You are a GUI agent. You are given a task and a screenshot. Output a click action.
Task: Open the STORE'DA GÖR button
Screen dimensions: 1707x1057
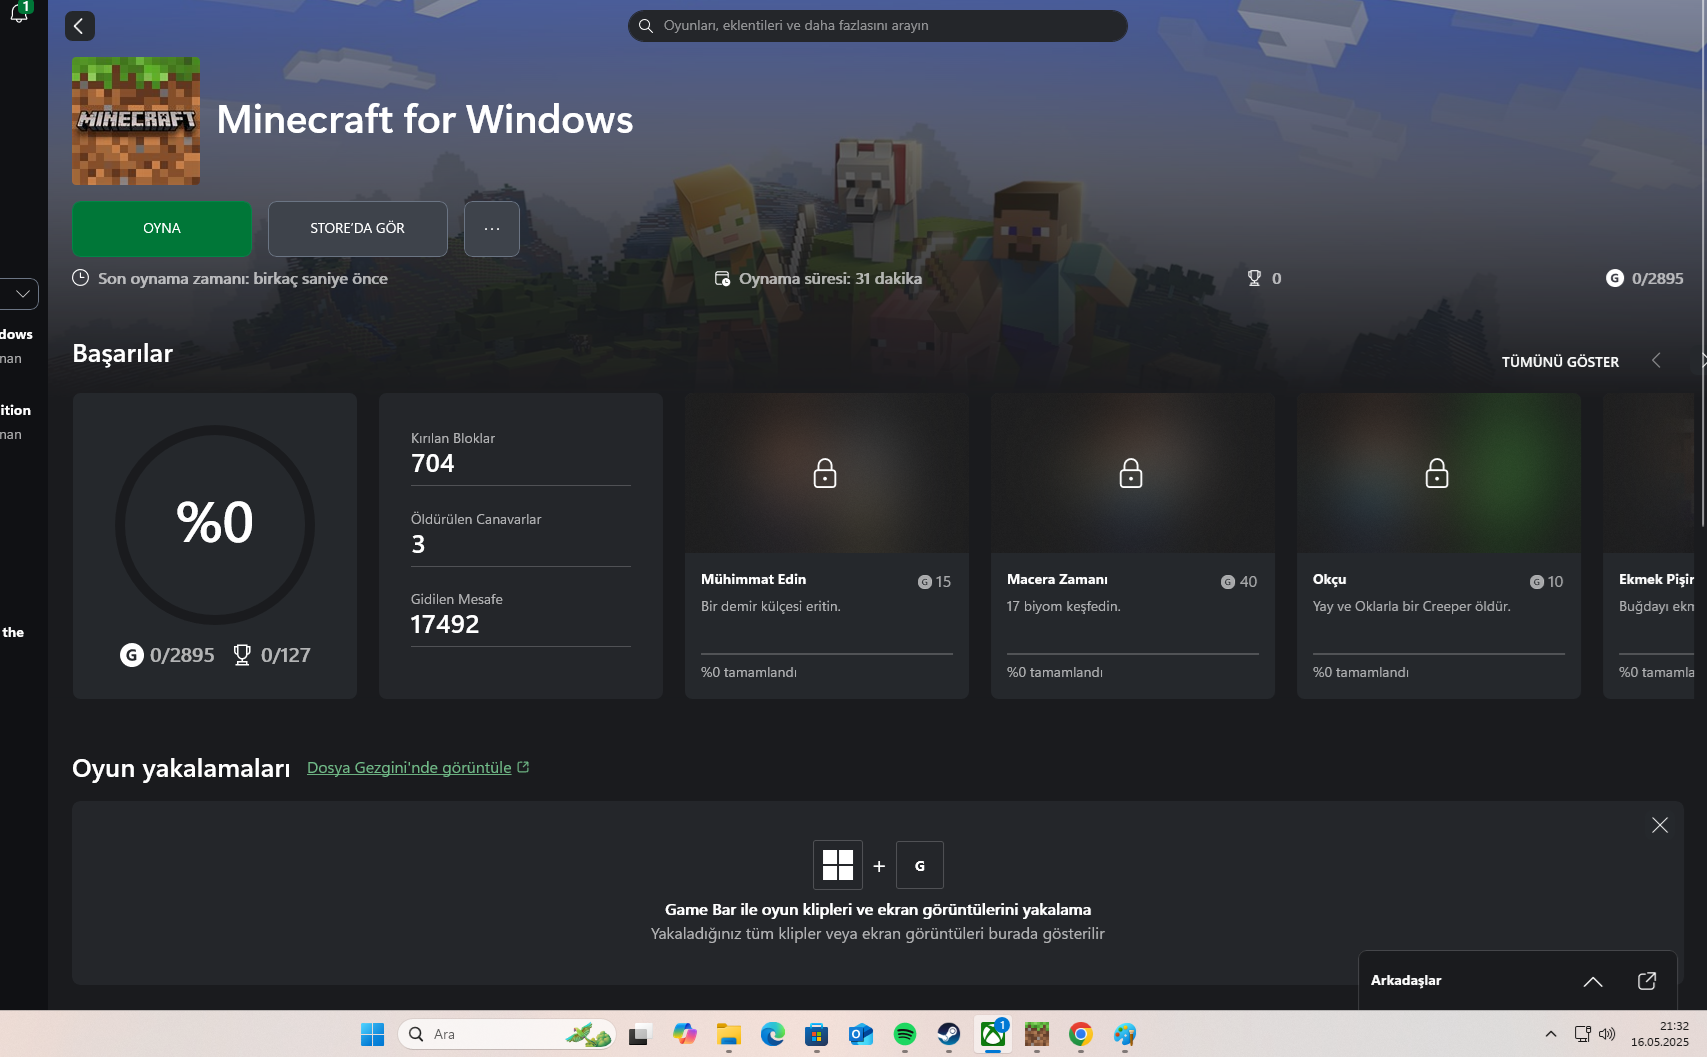click(358, 229)
